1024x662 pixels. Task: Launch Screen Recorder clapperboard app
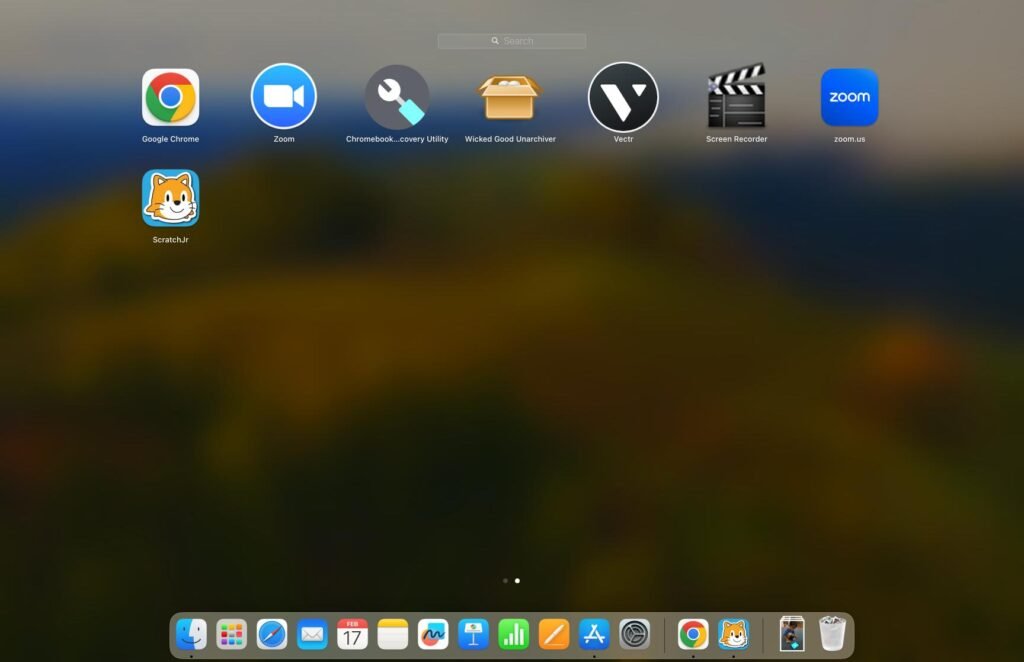tap(737, 95)
